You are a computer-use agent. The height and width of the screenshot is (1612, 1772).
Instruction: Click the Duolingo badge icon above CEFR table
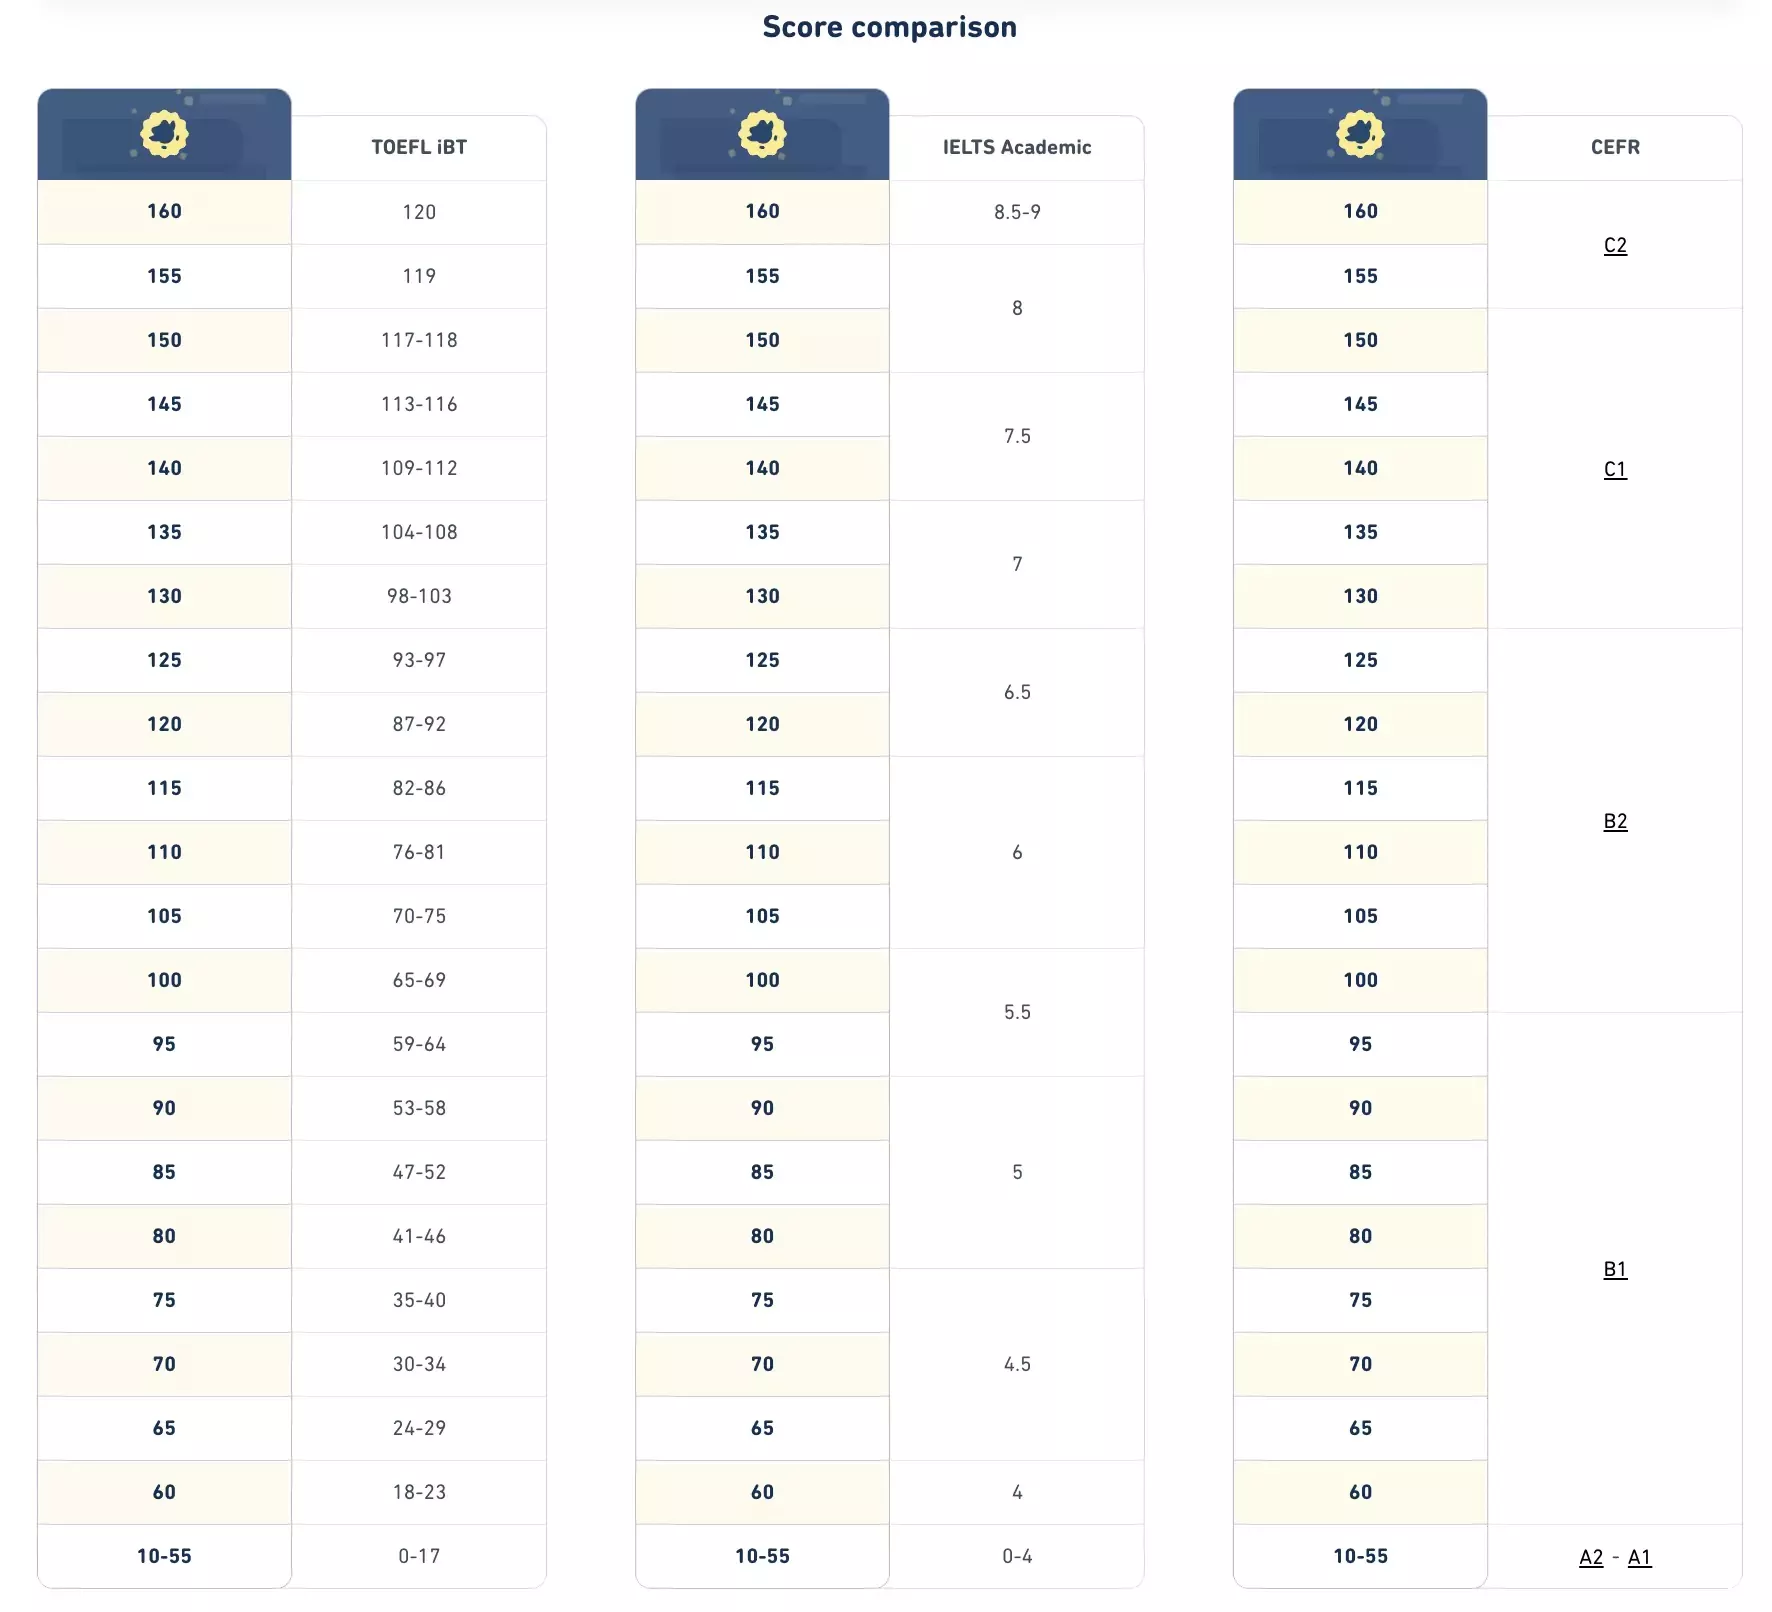(x=1360, y=134)
